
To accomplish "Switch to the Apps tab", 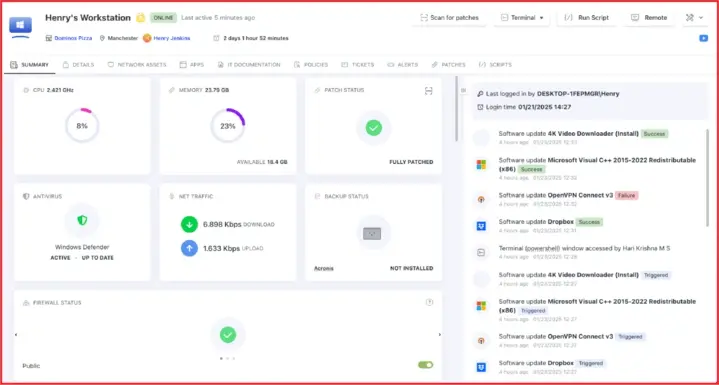I will click(192, 65).
